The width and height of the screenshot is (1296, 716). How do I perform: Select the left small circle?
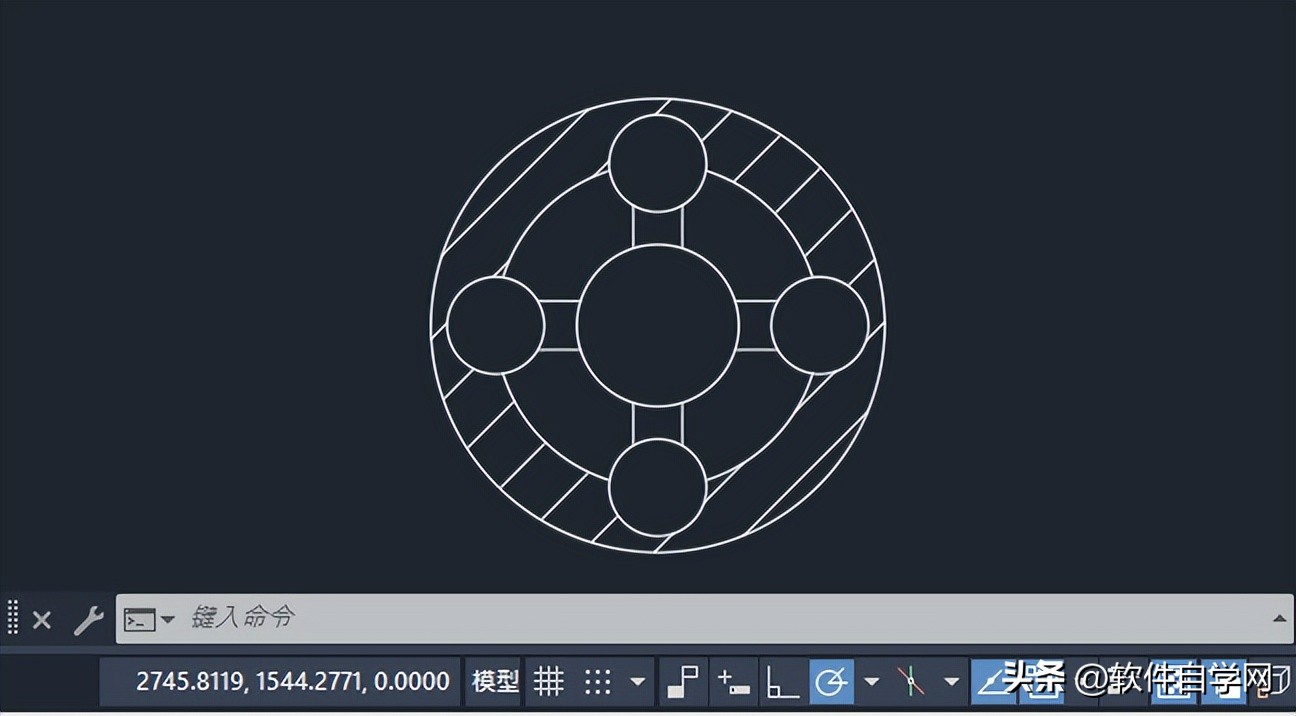point(496,325)
